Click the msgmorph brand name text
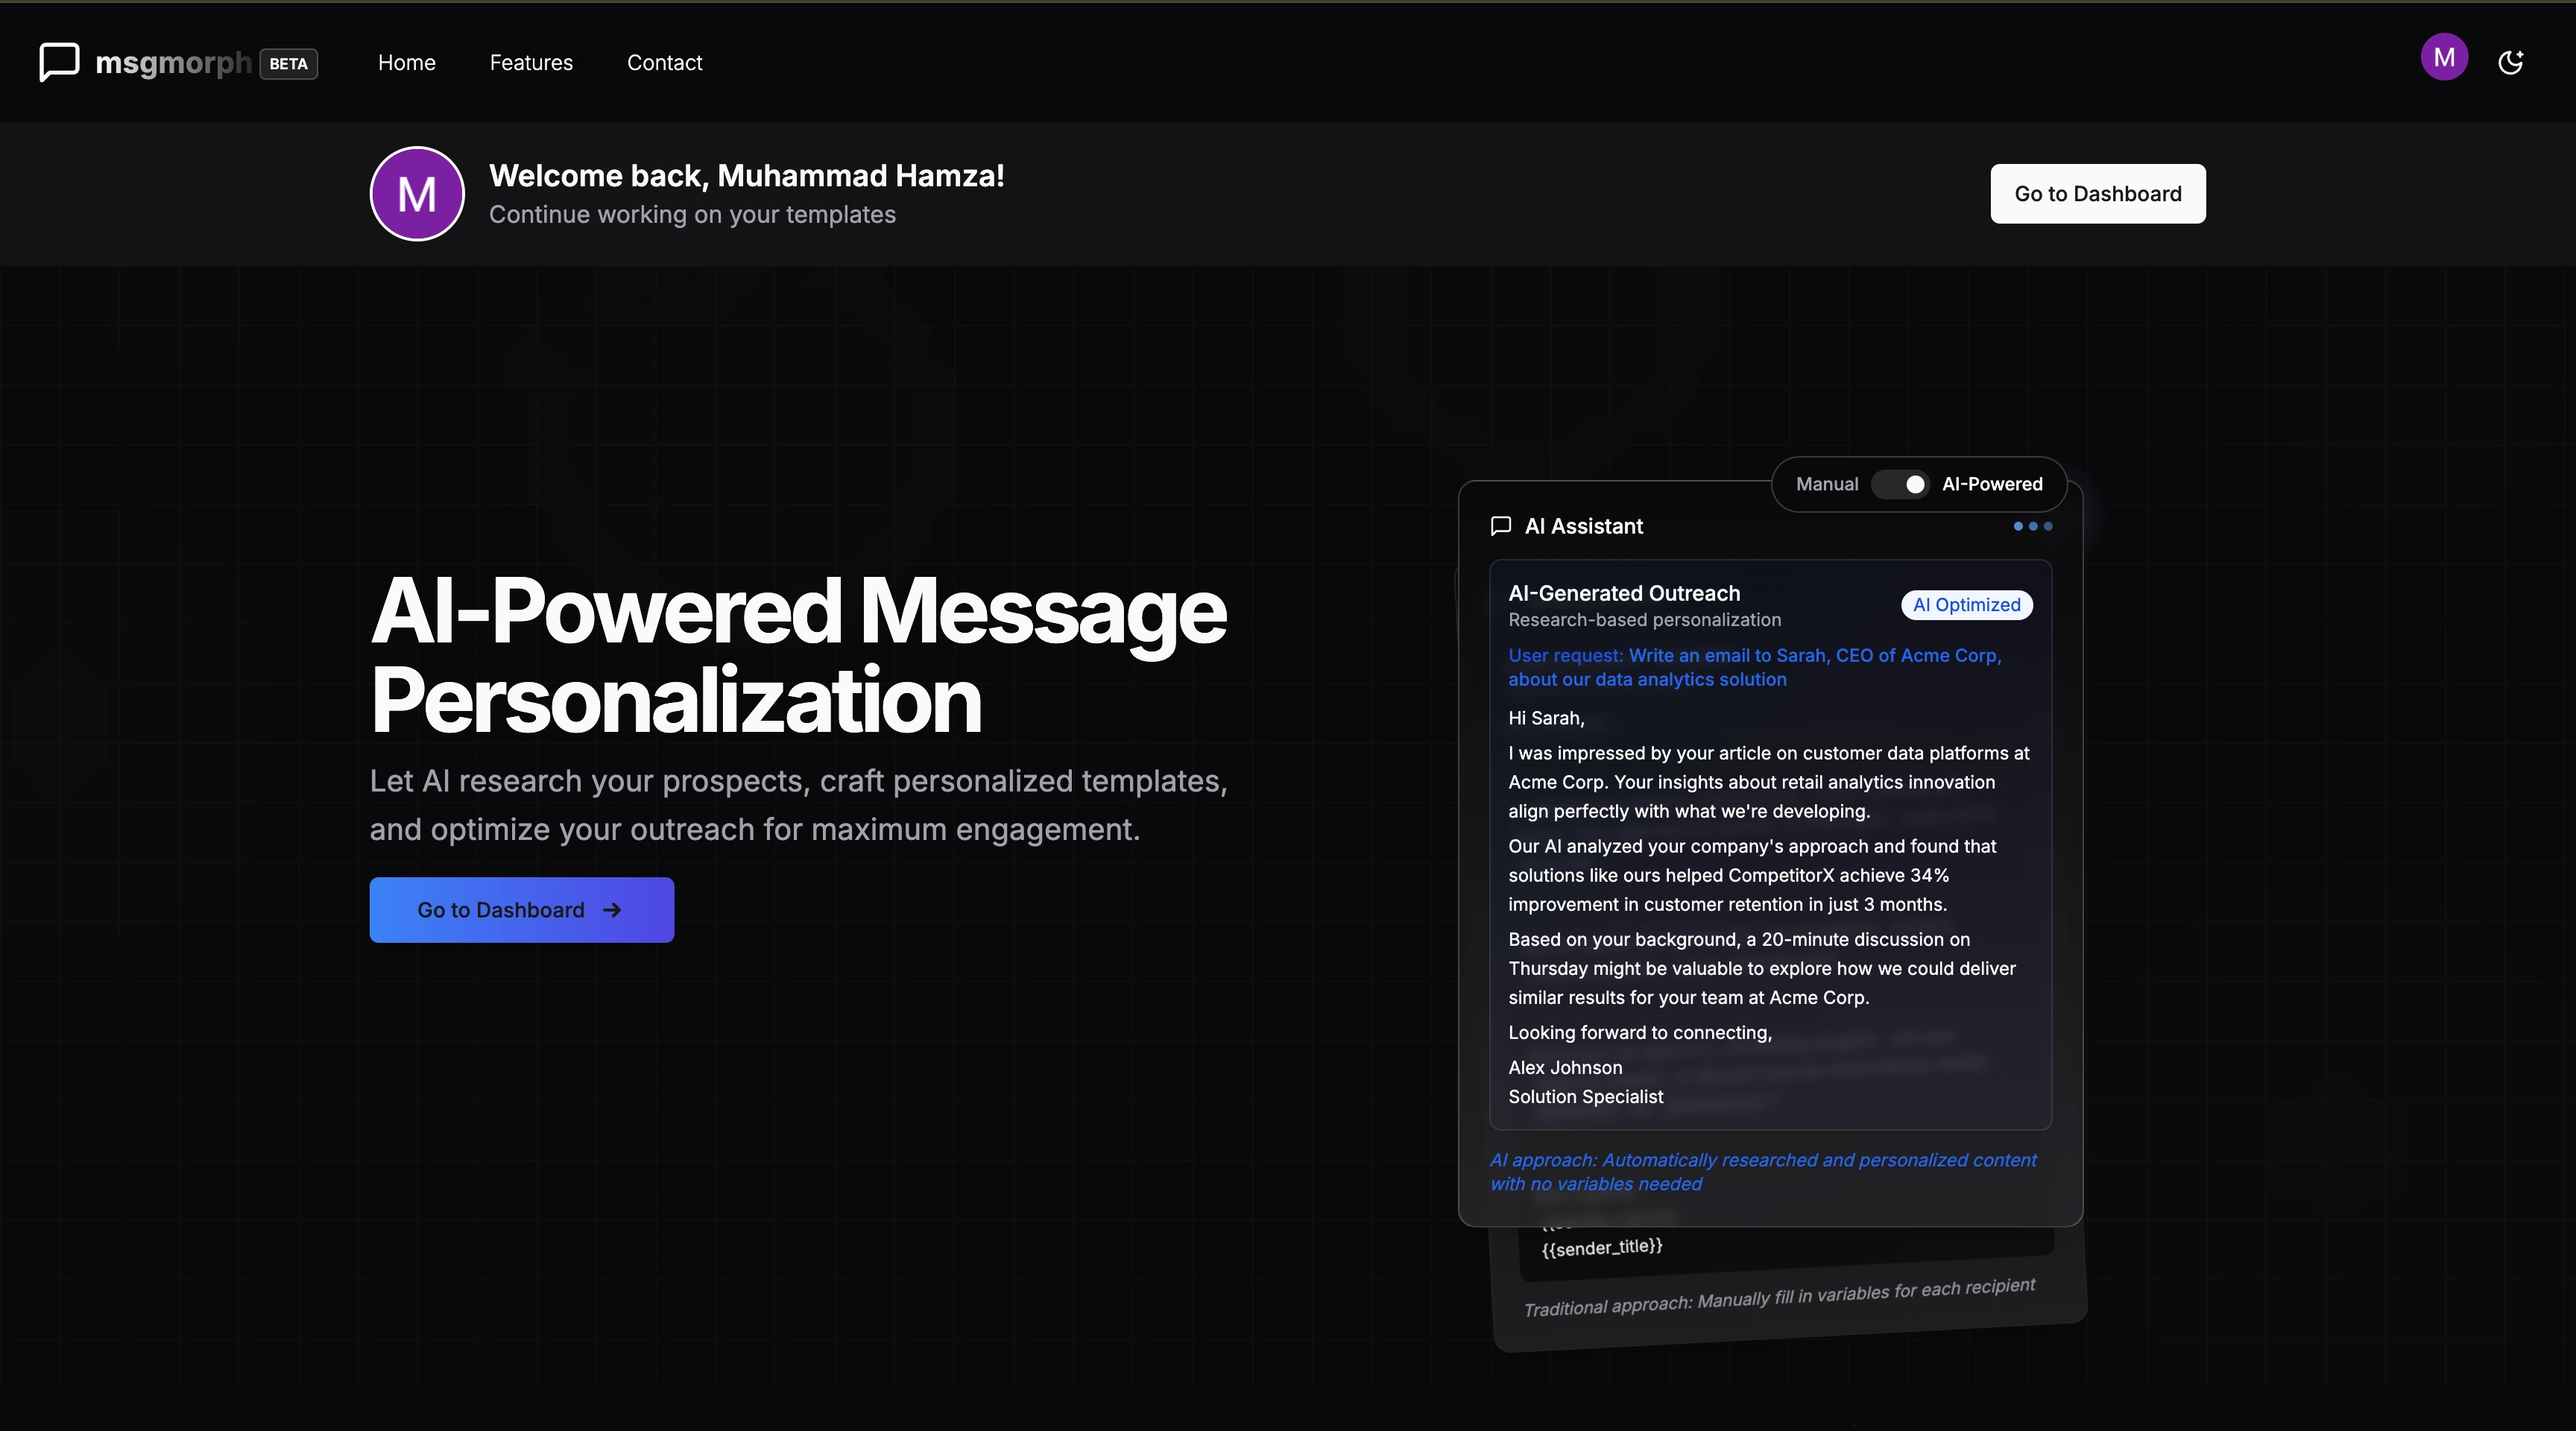2576x1431 pixels. (x=172, y=63)
